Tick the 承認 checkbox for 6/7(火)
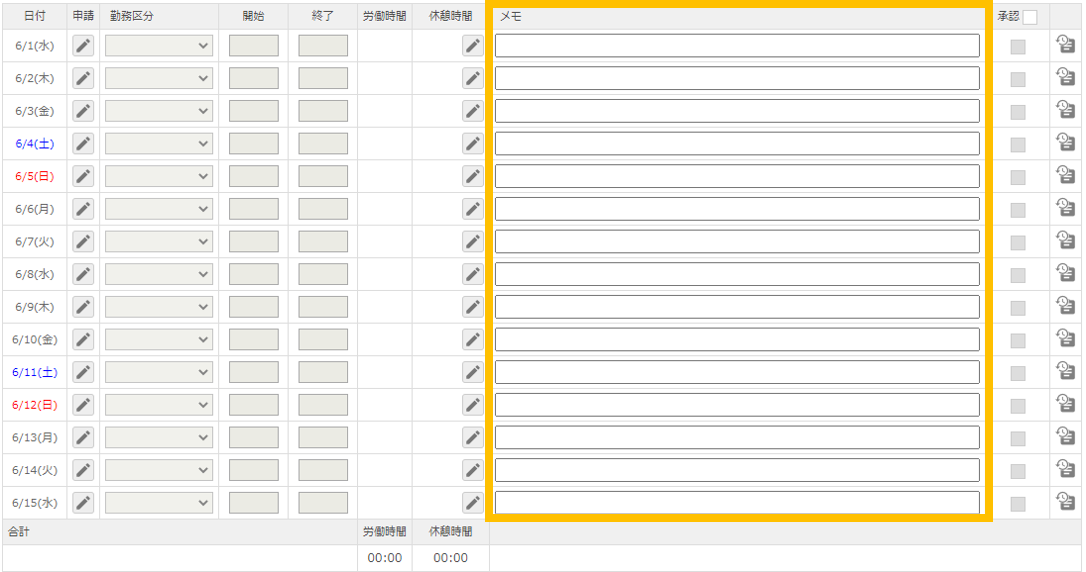The width and height of the screenshot is (1086, 572). [1017, 242]
